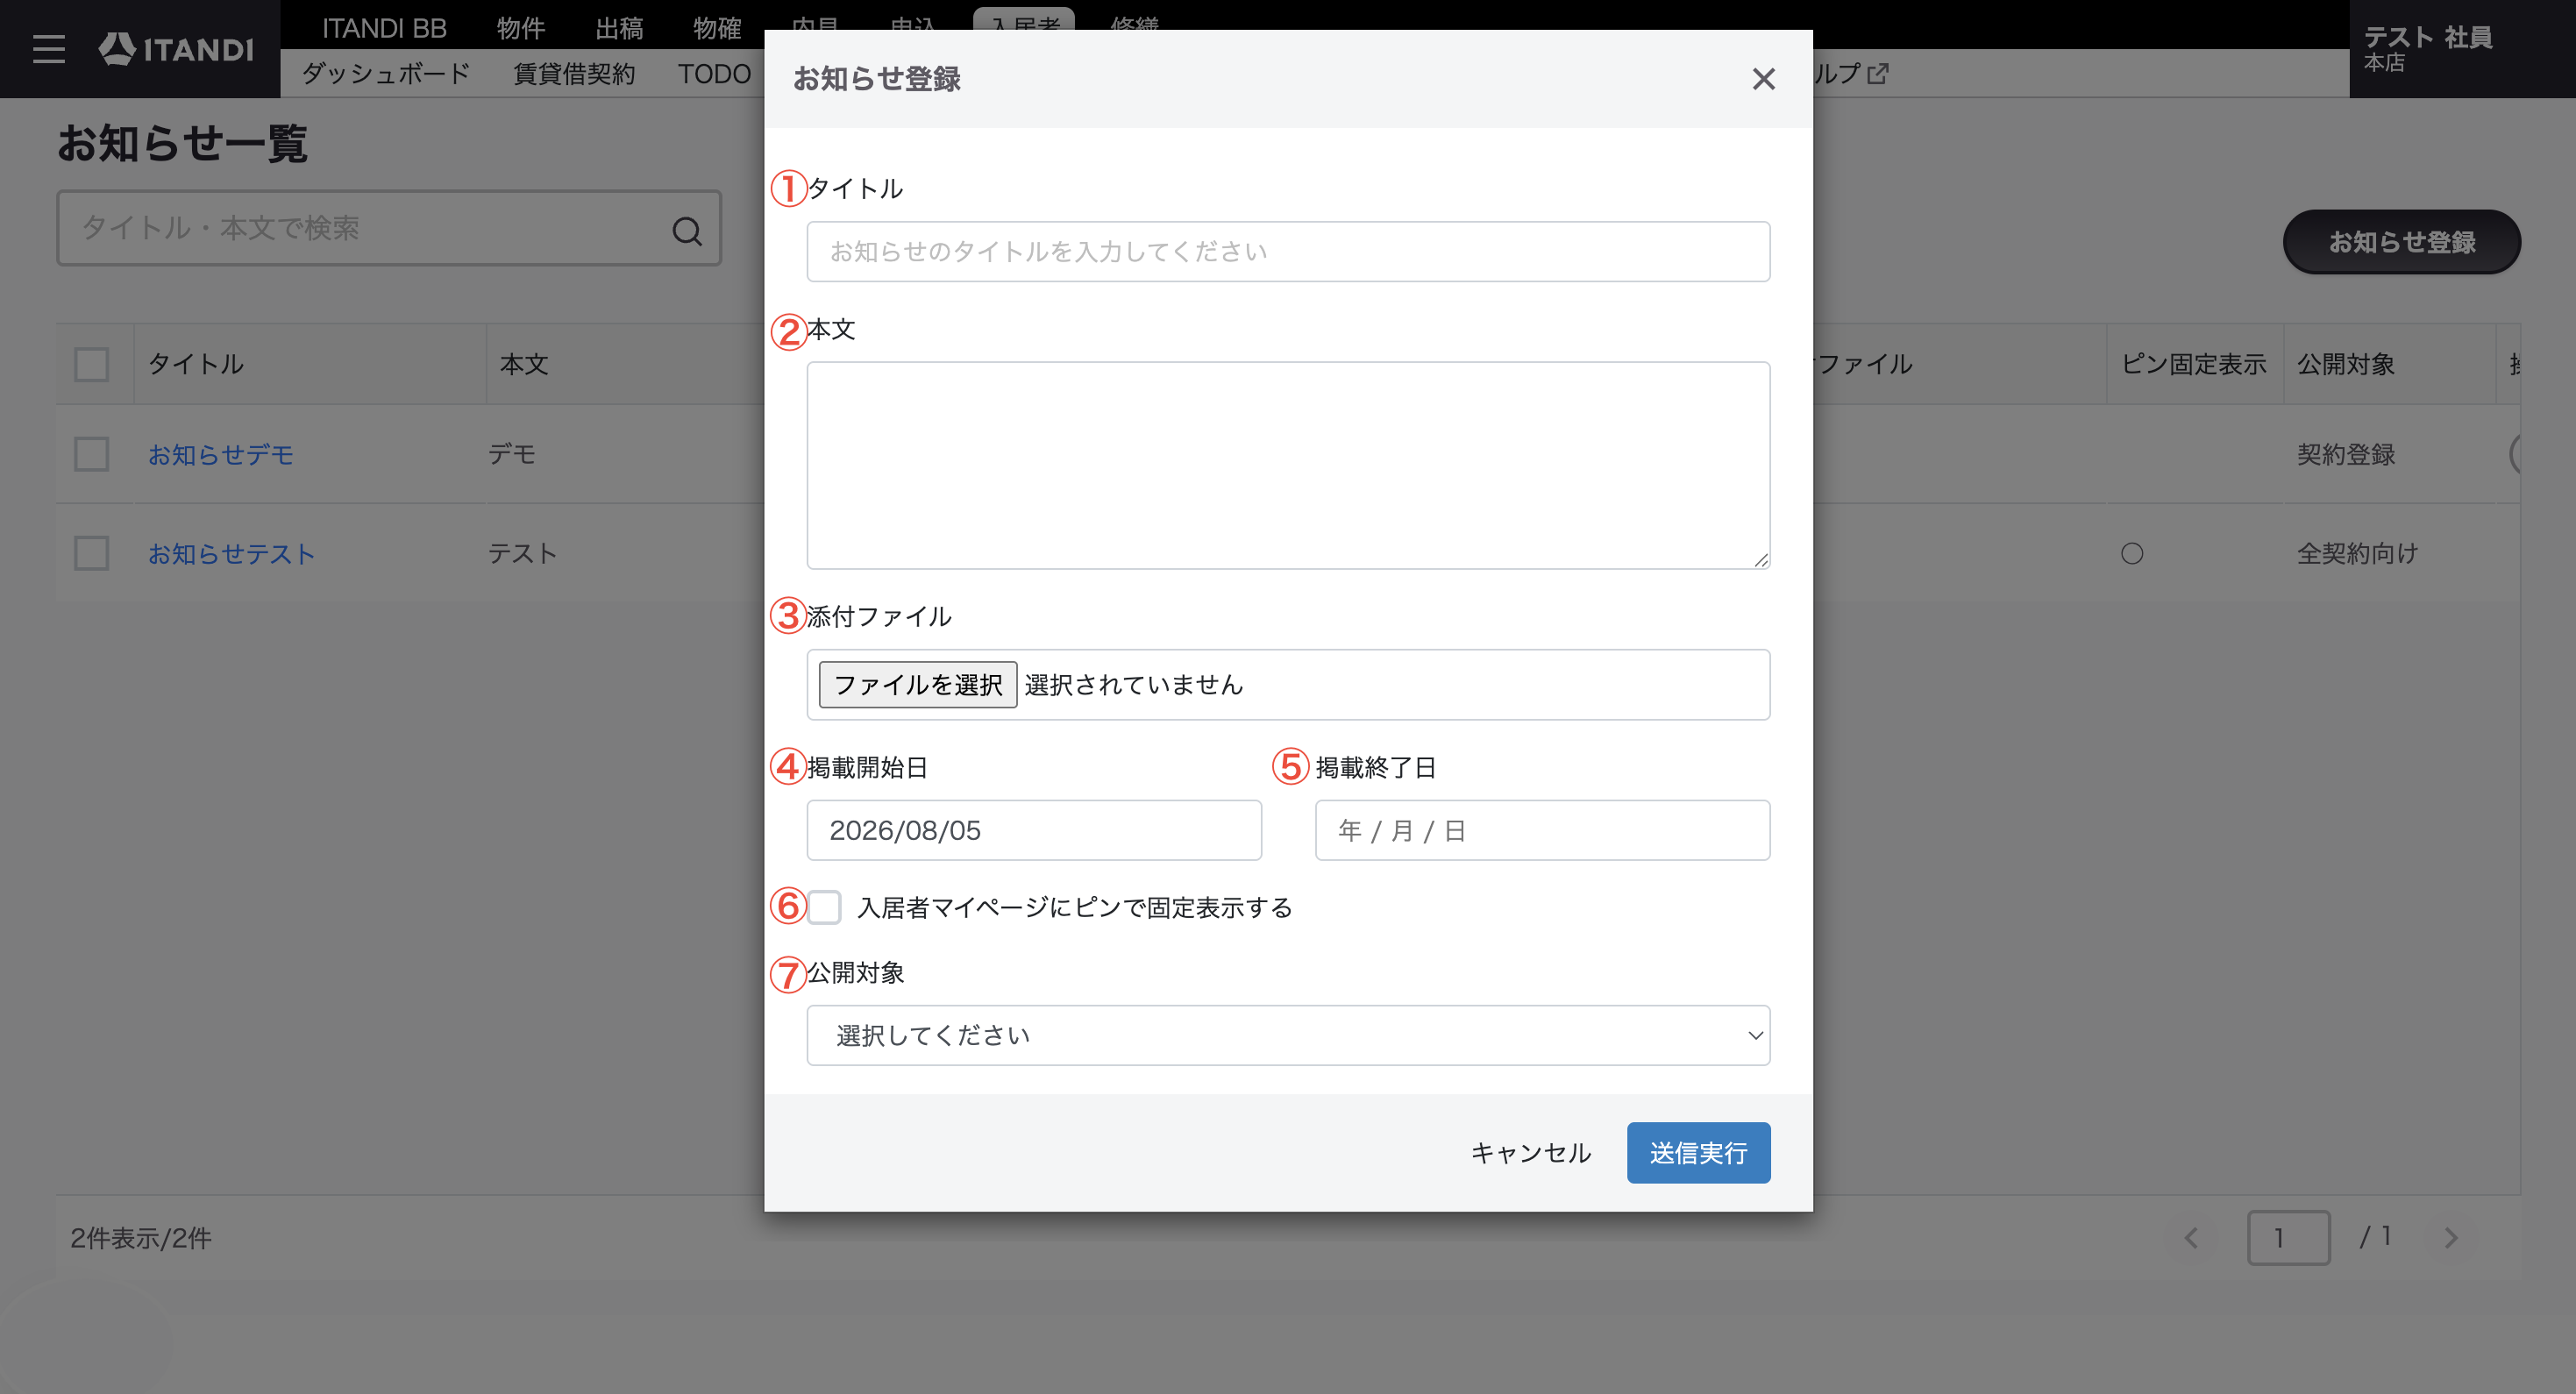Close the お知らせ登録 dialog
Screen dimensions: 2576x1394
(x=1763, y=79)
